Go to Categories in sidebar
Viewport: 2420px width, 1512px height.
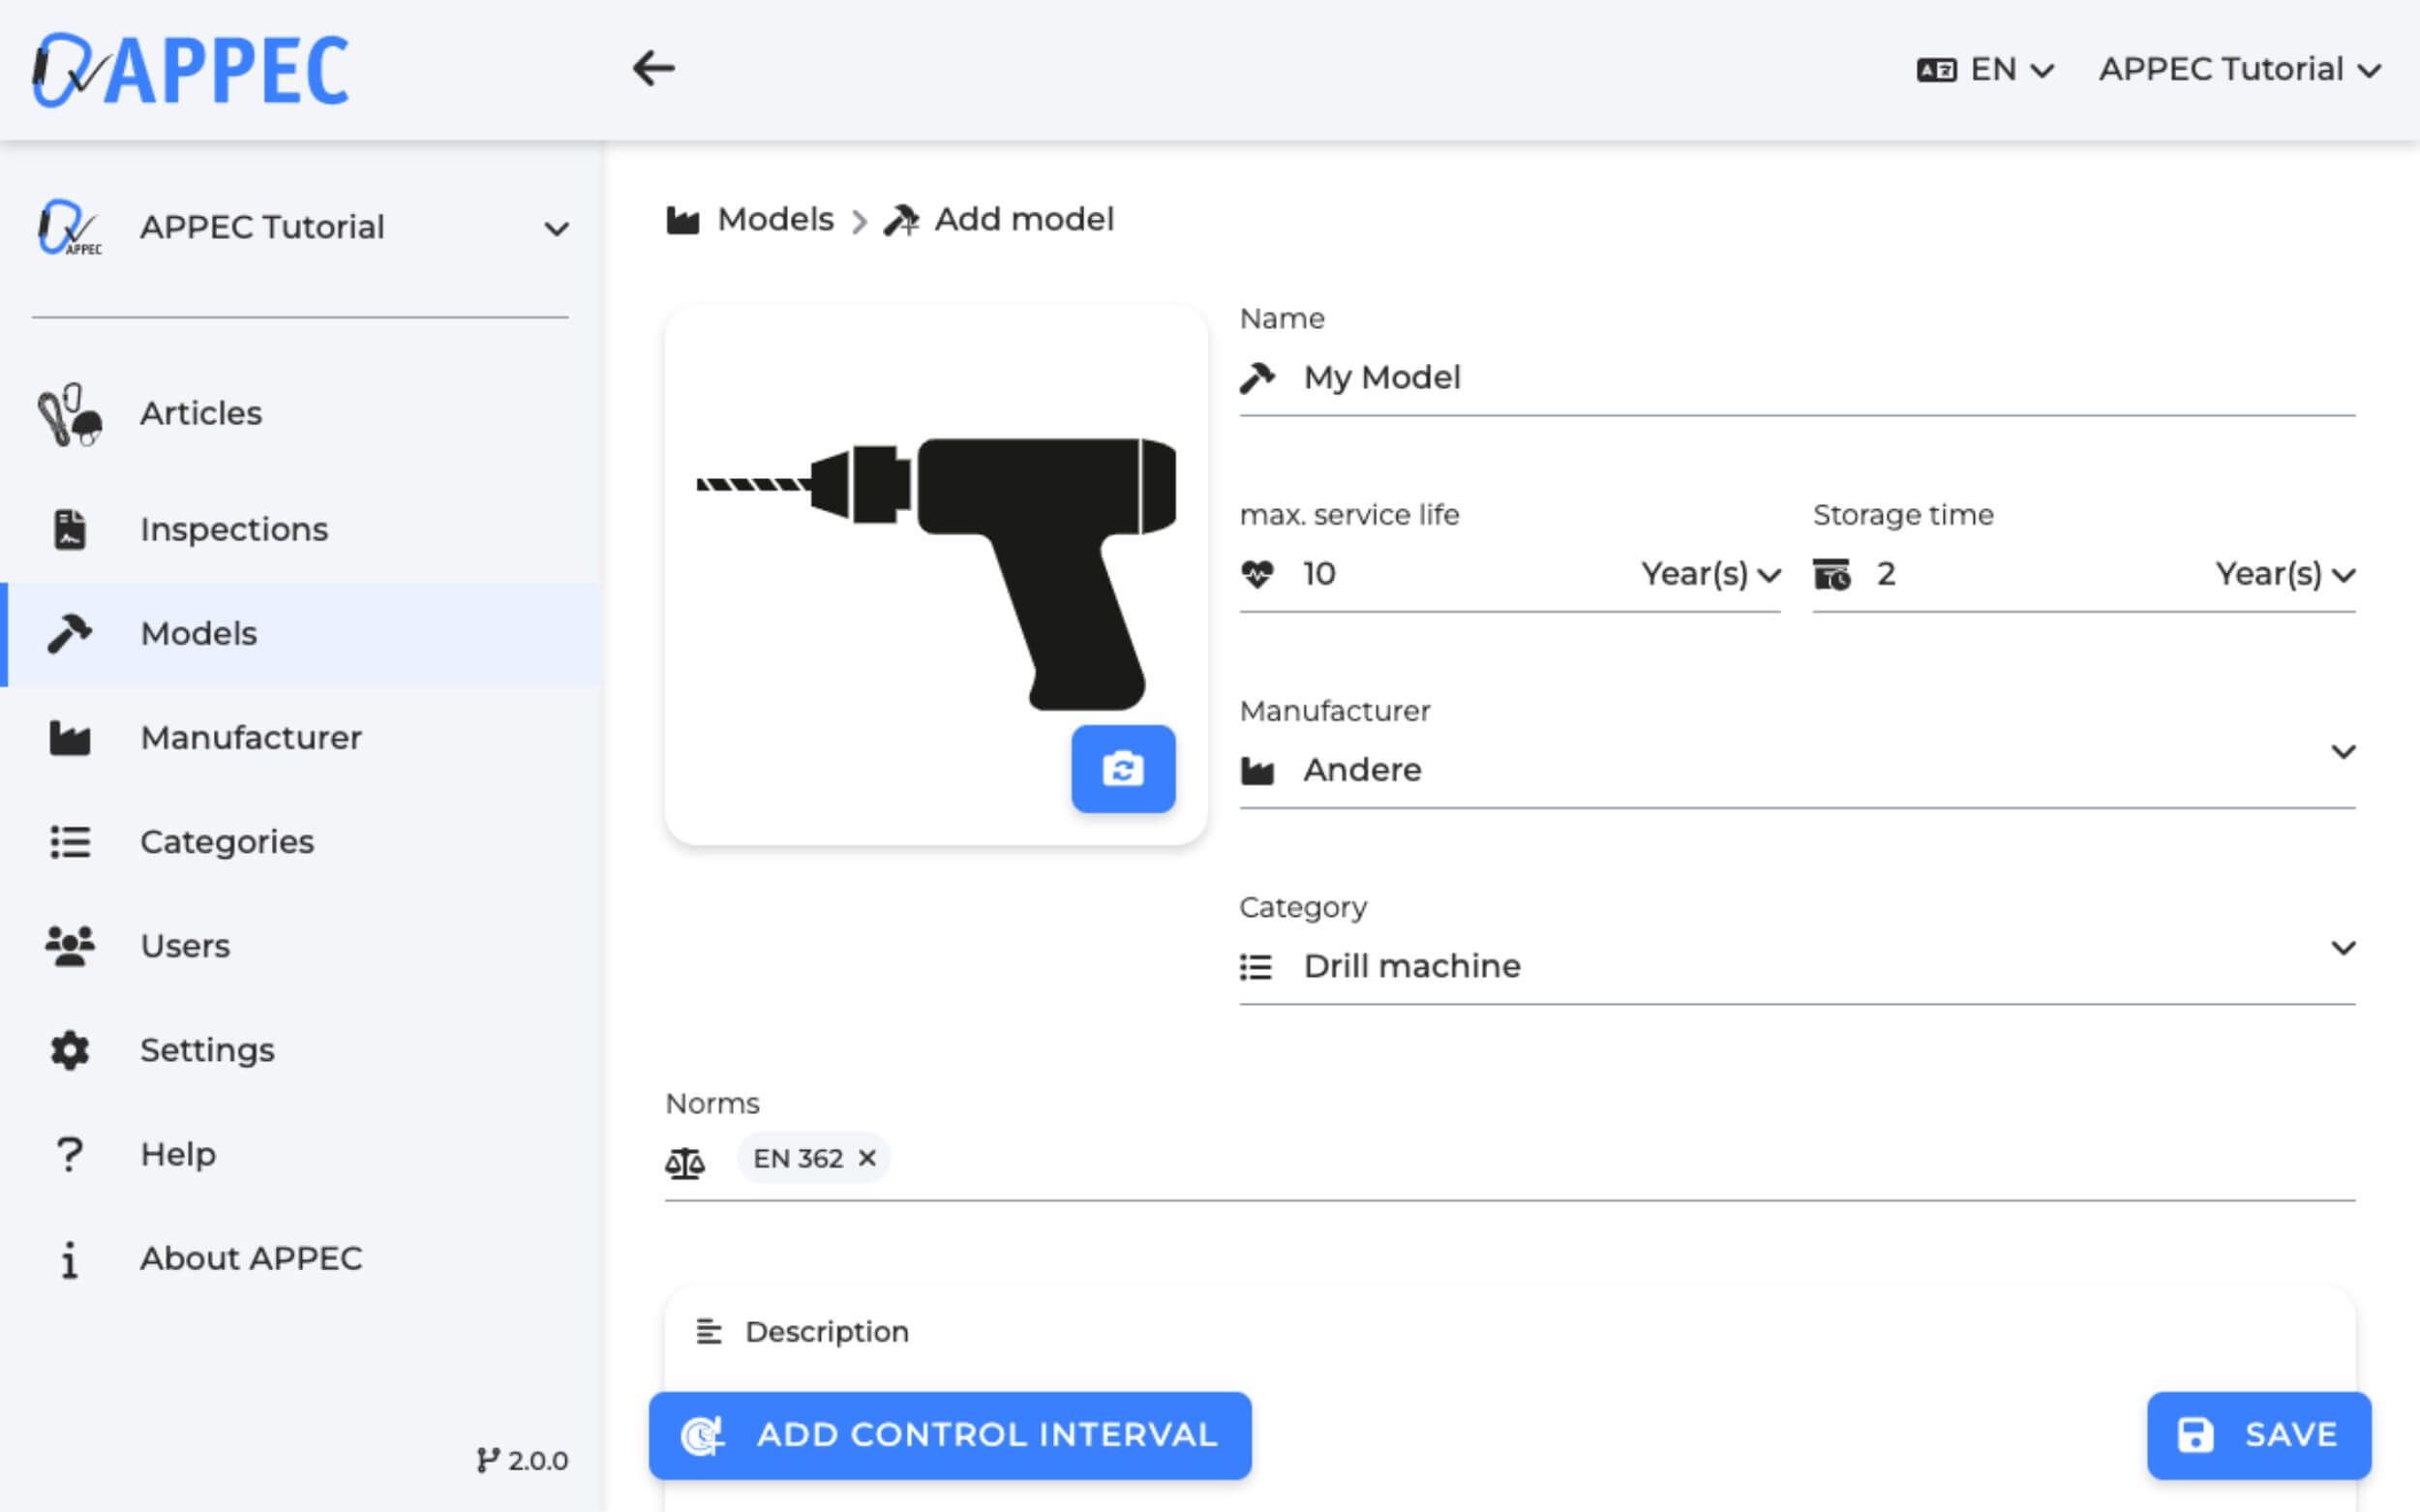pyautogui.click(x=227, y=842)
